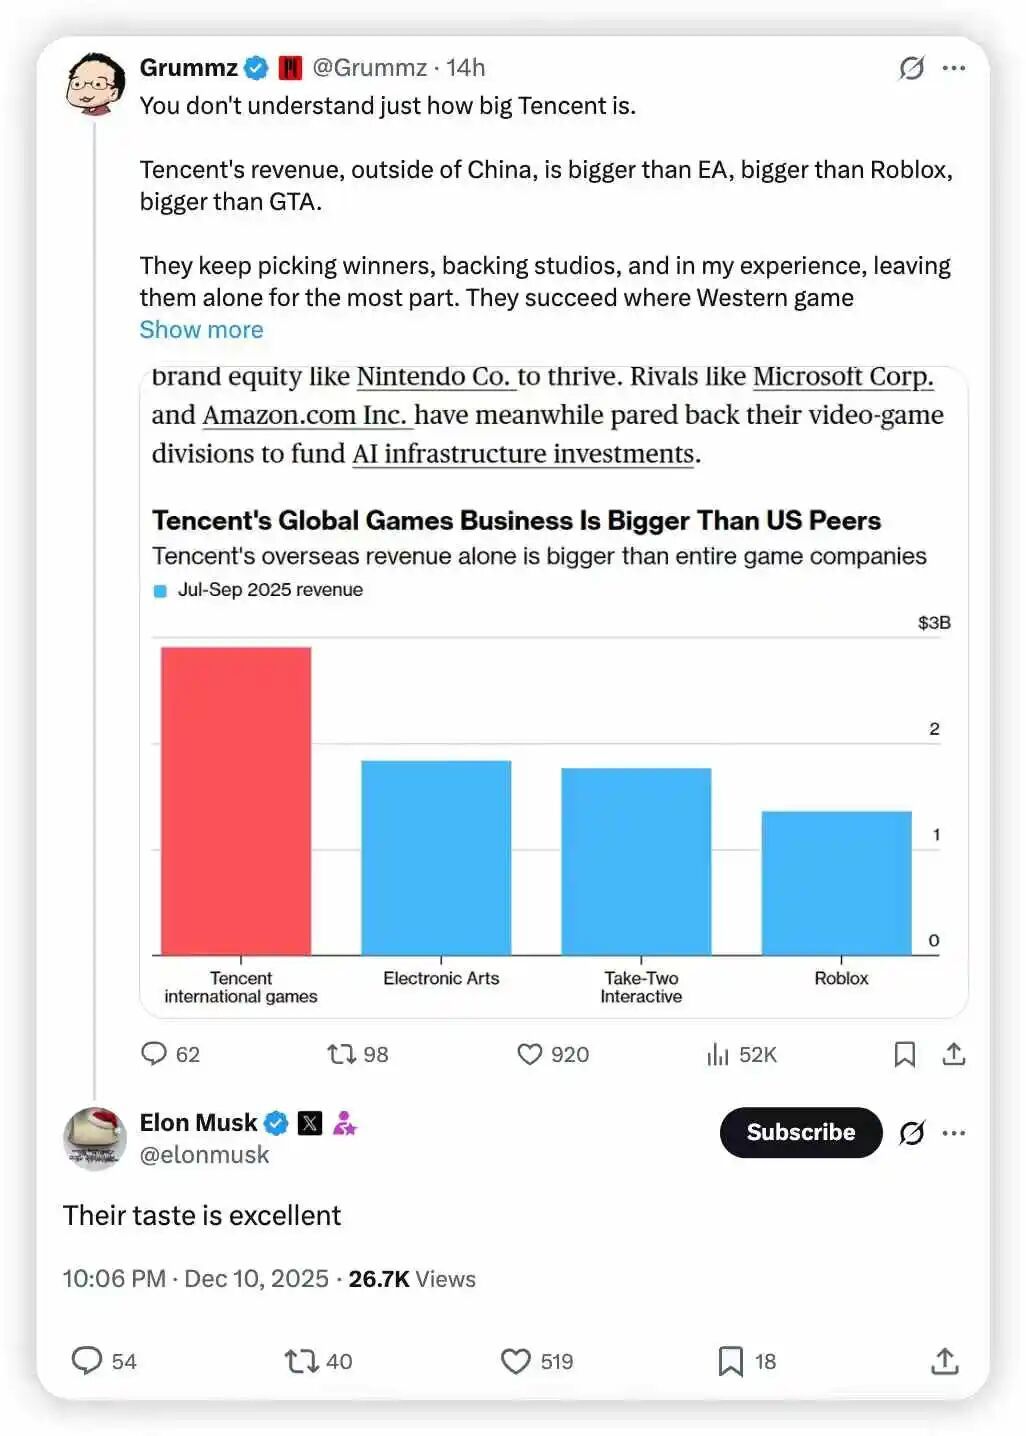The height and width of the screenshot is (1436, 1026).
Task: Share Elon Musk's reply
Action: [x=944, y=1361]
